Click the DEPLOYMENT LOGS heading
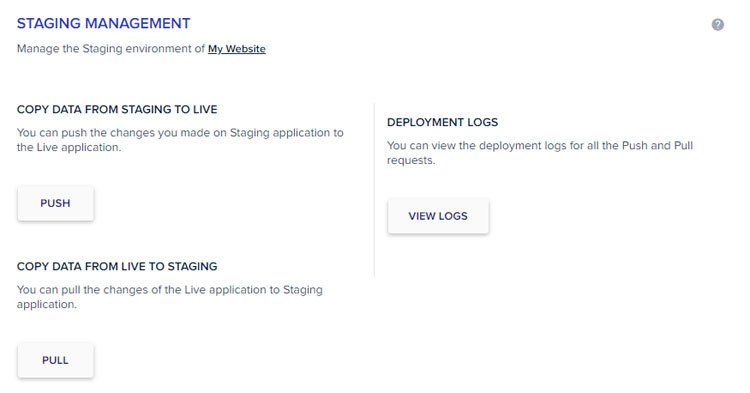 [x=442, y=122]
